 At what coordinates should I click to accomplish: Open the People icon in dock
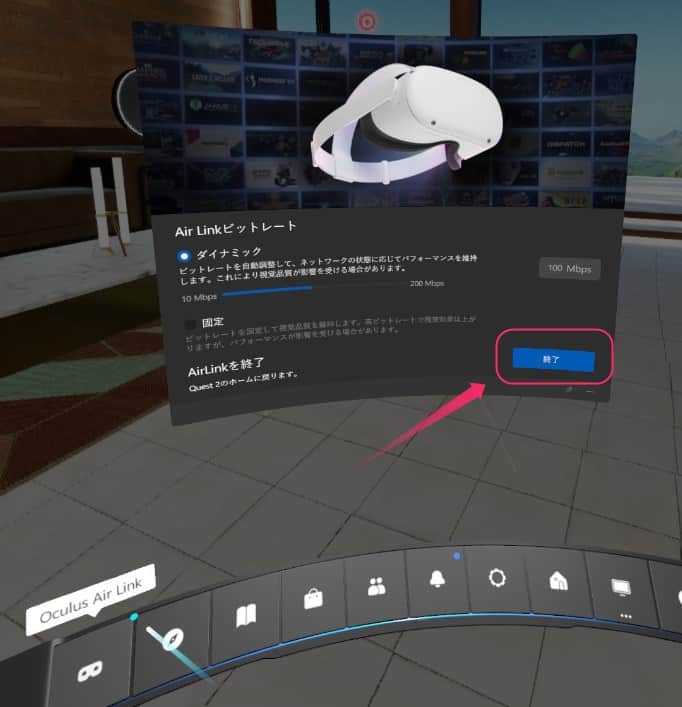click(x=376, y=586)
